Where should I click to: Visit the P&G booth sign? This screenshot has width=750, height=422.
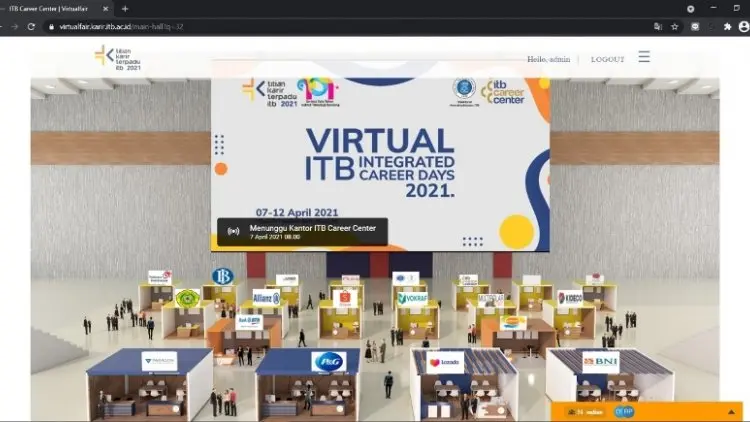pos(328,362)
